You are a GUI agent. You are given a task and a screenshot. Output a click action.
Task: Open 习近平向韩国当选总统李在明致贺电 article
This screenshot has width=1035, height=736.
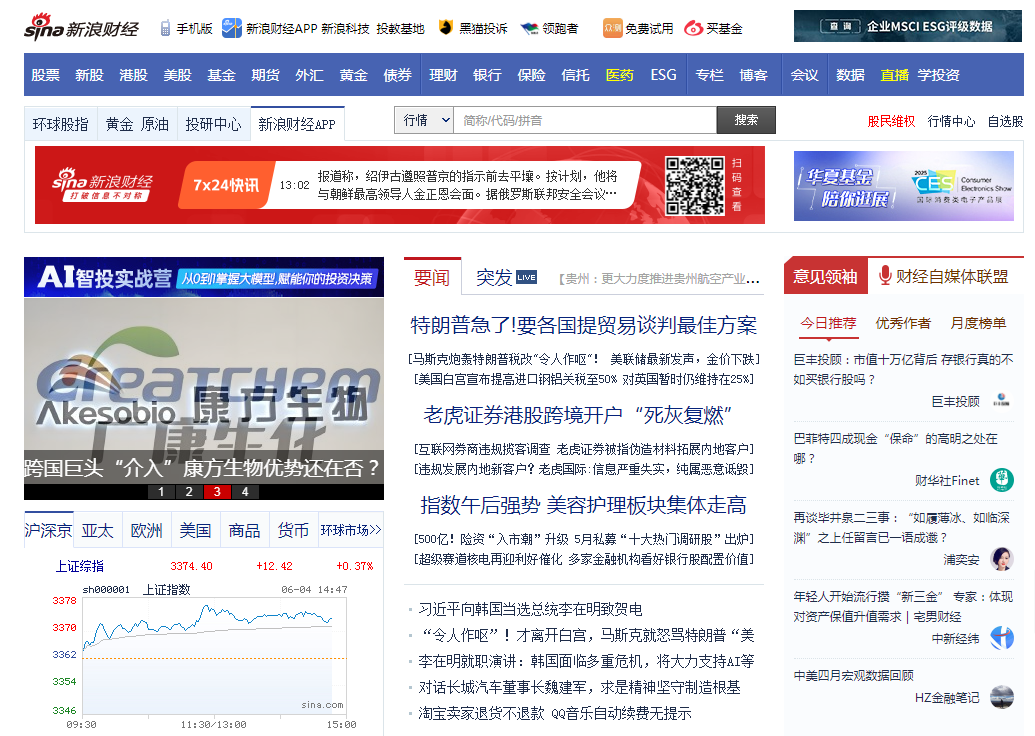(x=530, y=609)
